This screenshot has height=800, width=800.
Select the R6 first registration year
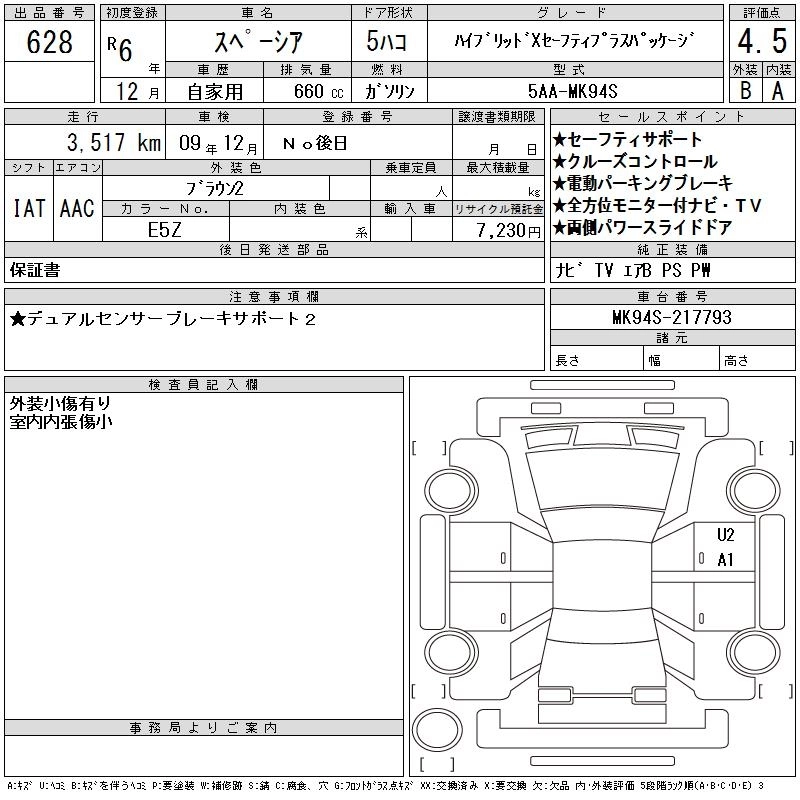120,49
